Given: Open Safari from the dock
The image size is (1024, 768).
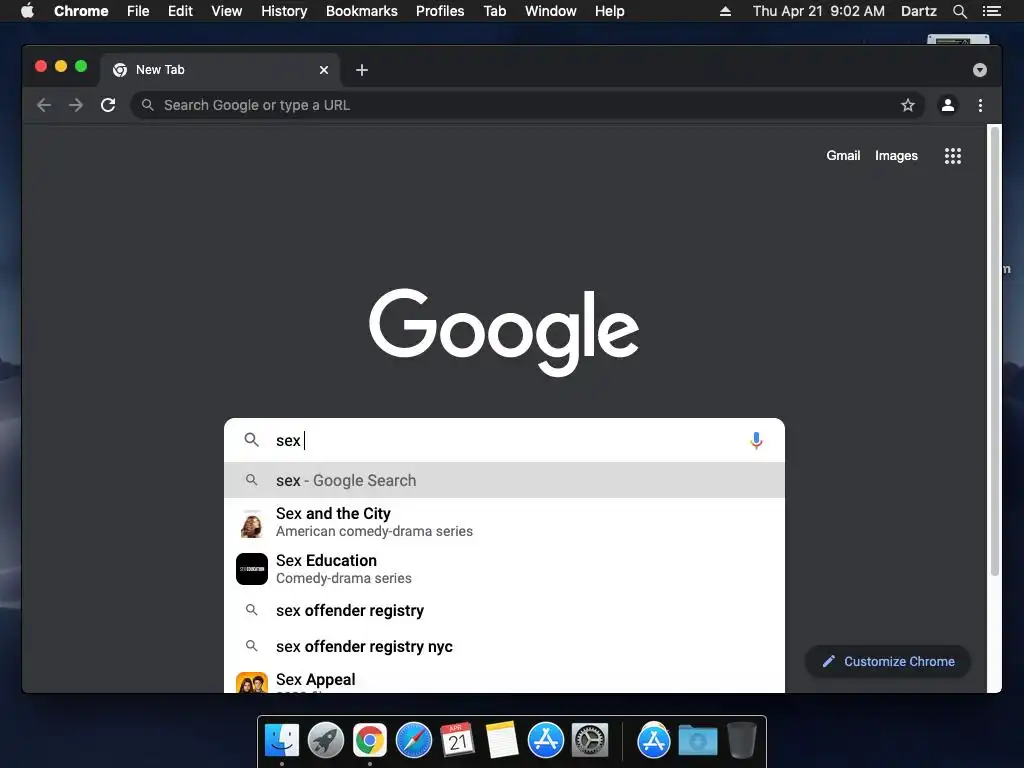Looking at the screenshot, I should coord(414,741).
